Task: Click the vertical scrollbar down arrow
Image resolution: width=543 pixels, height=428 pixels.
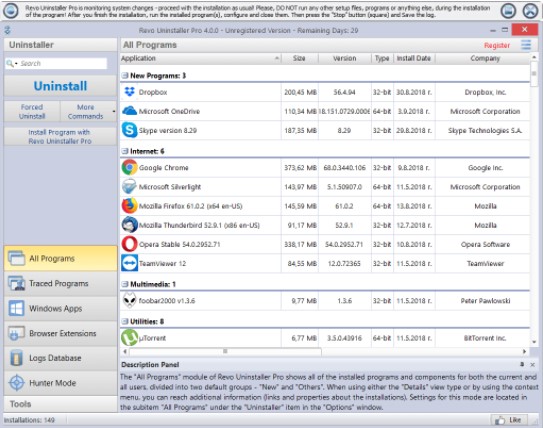Action: tap(534, 342)
